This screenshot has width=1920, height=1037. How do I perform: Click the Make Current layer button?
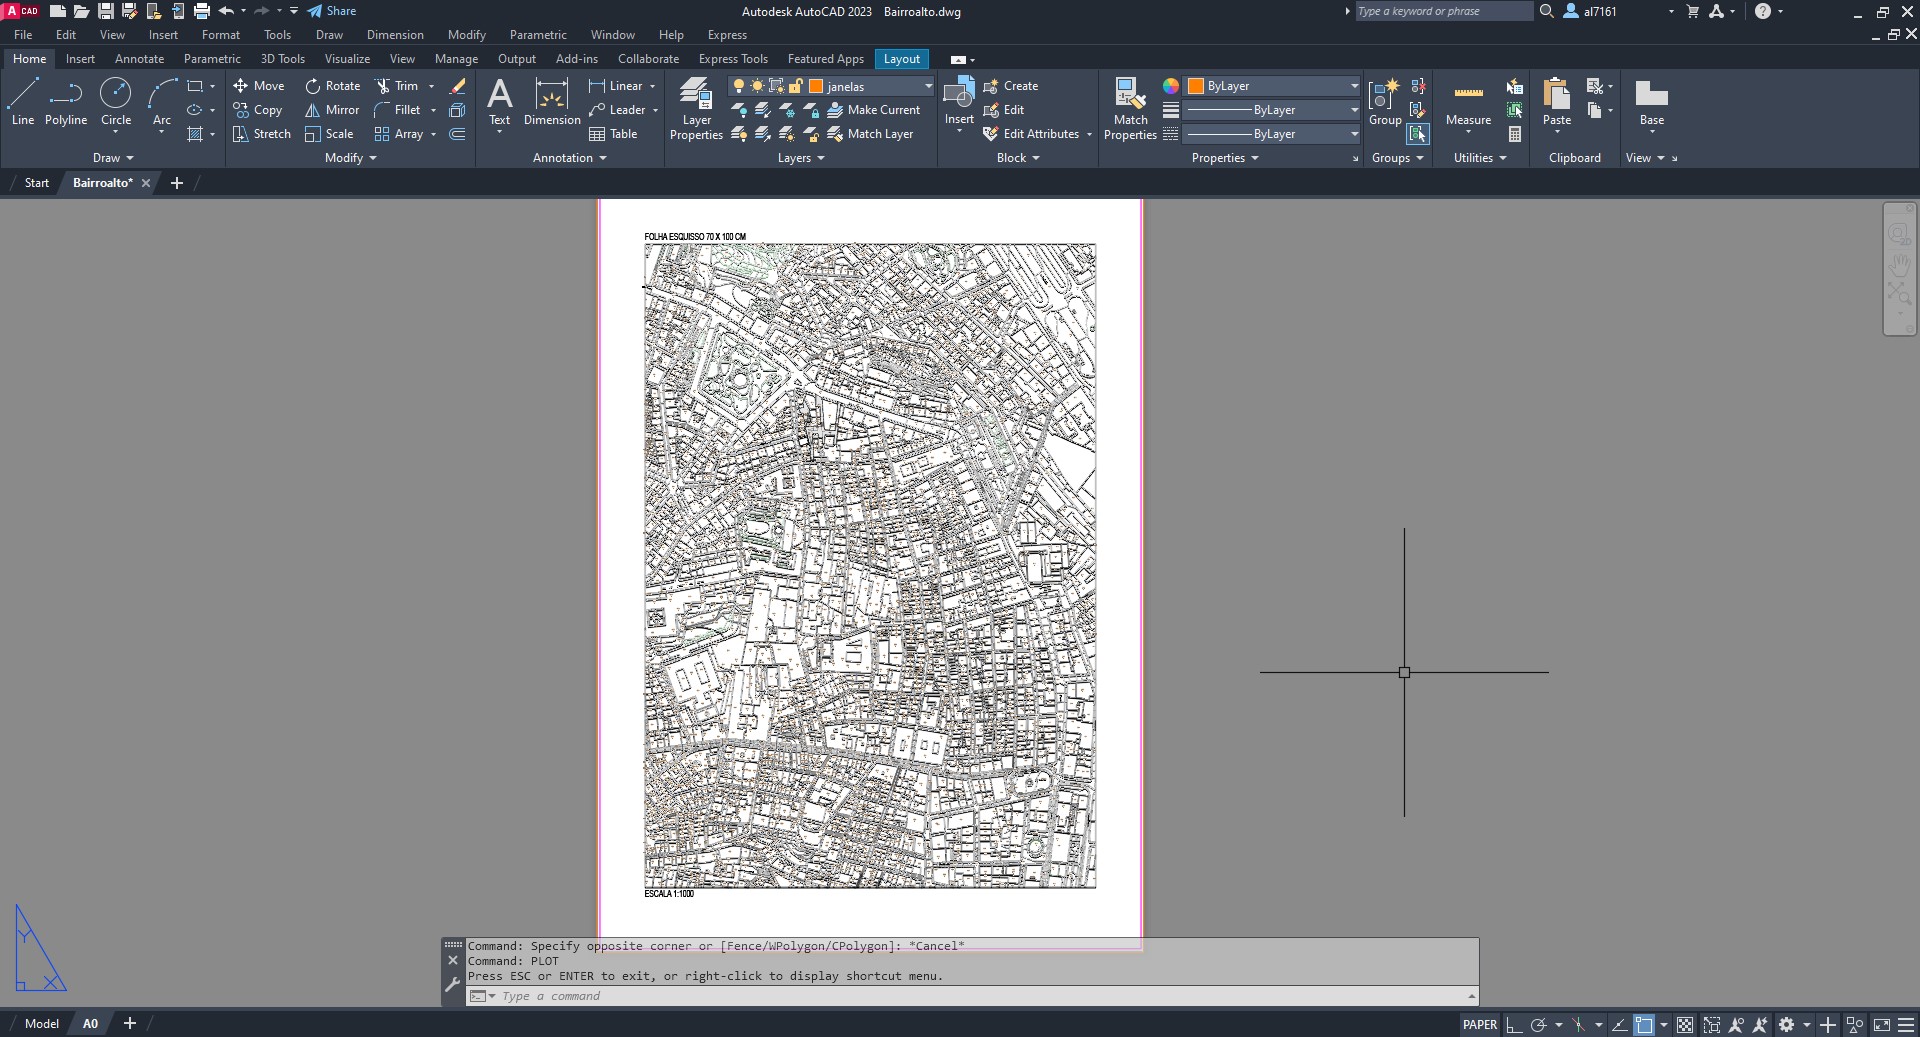point(873,110)
